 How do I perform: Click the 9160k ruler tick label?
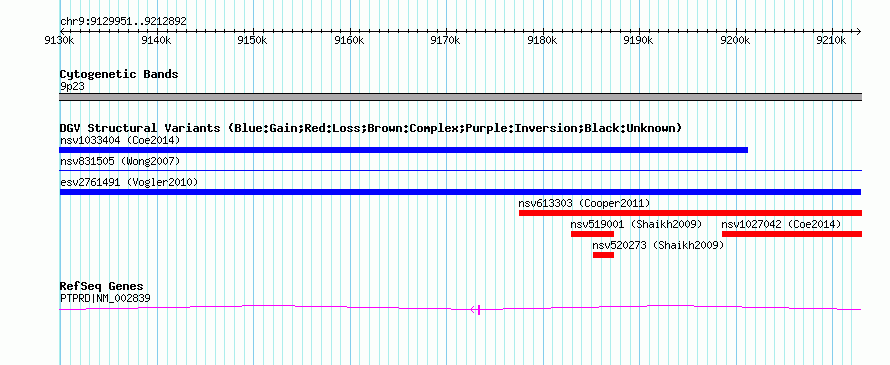click(349, 41)
